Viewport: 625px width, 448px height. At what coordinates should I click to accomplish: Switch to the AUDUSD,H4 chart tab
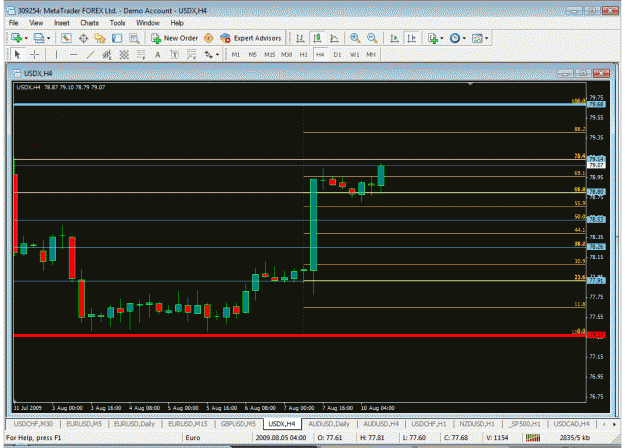[381, 424]
